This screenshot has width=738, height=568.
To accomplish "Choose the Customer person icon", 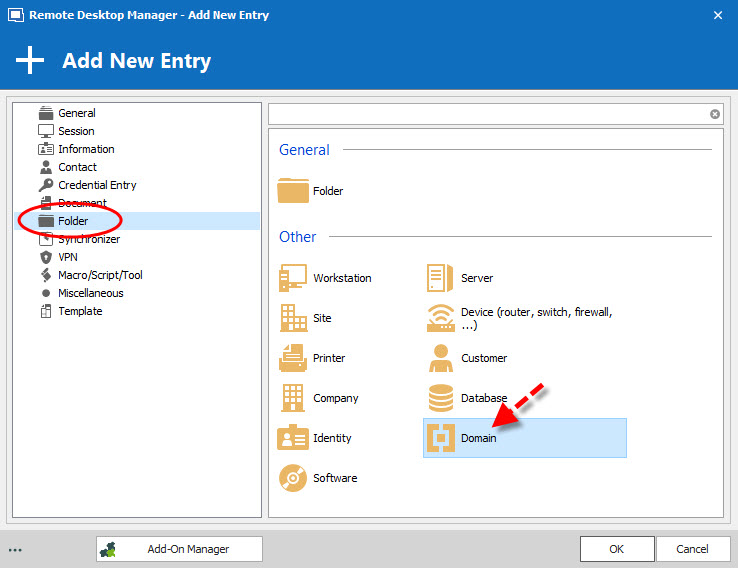I will (x=441, y=358).
